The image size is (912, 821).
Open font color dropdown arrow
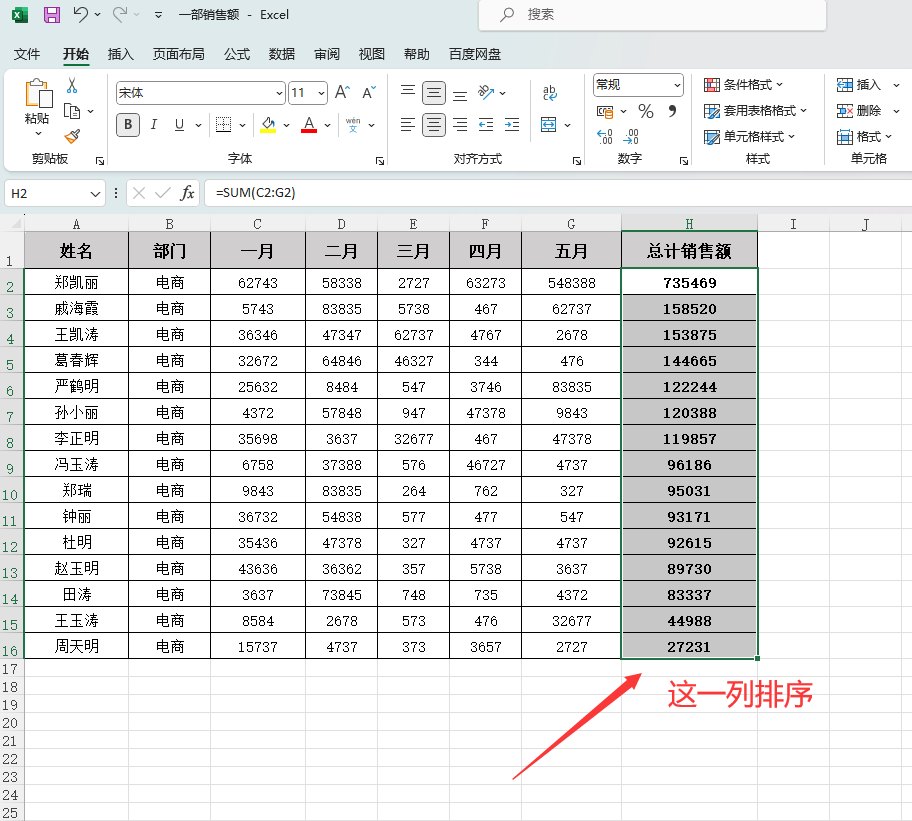click(327, 125)
